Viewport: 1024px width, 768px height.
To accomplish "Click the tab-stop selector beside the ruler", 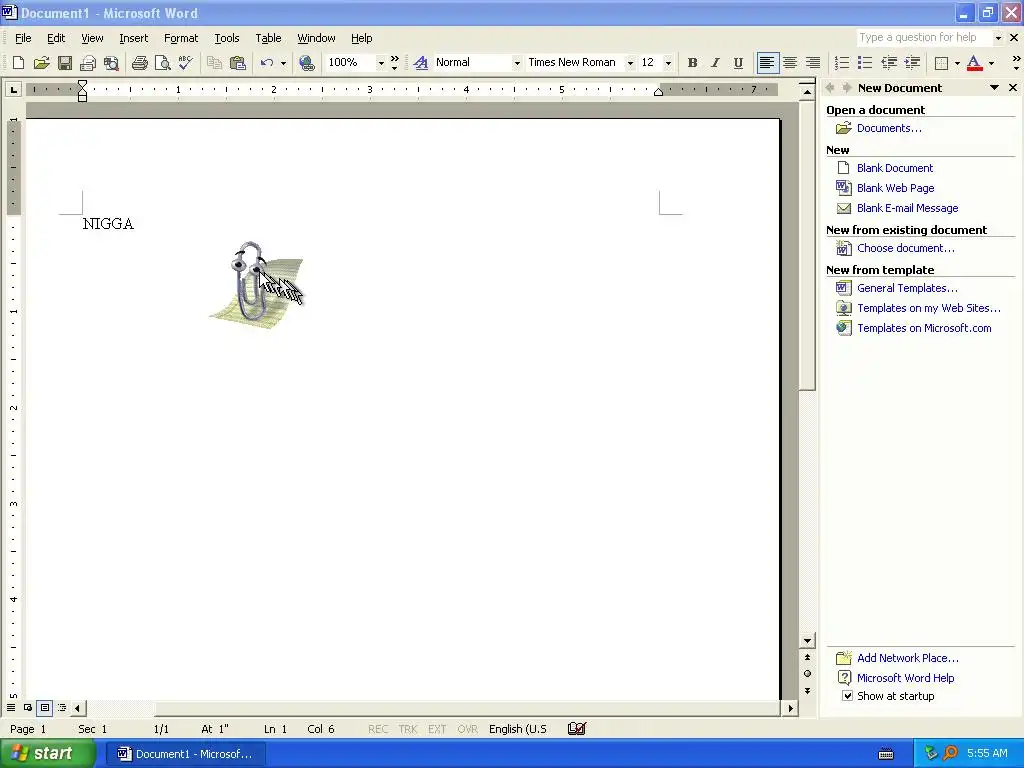I will click(13, 89).
